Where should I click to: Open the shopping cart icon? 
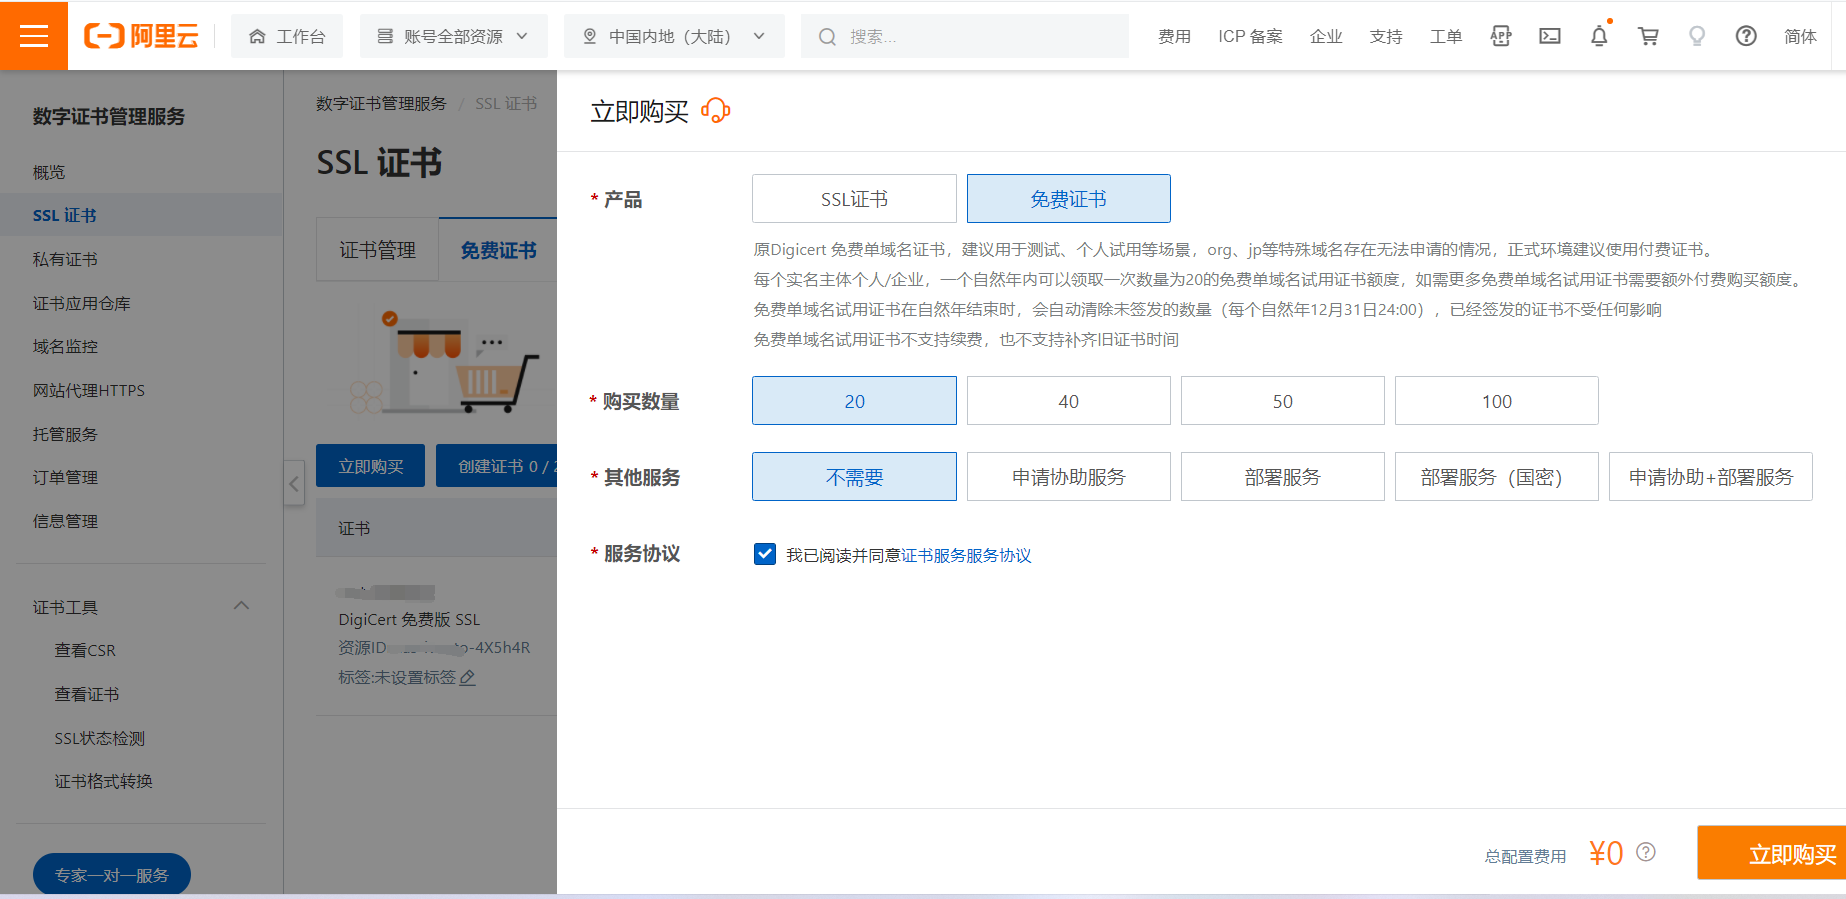[1648, 36]
